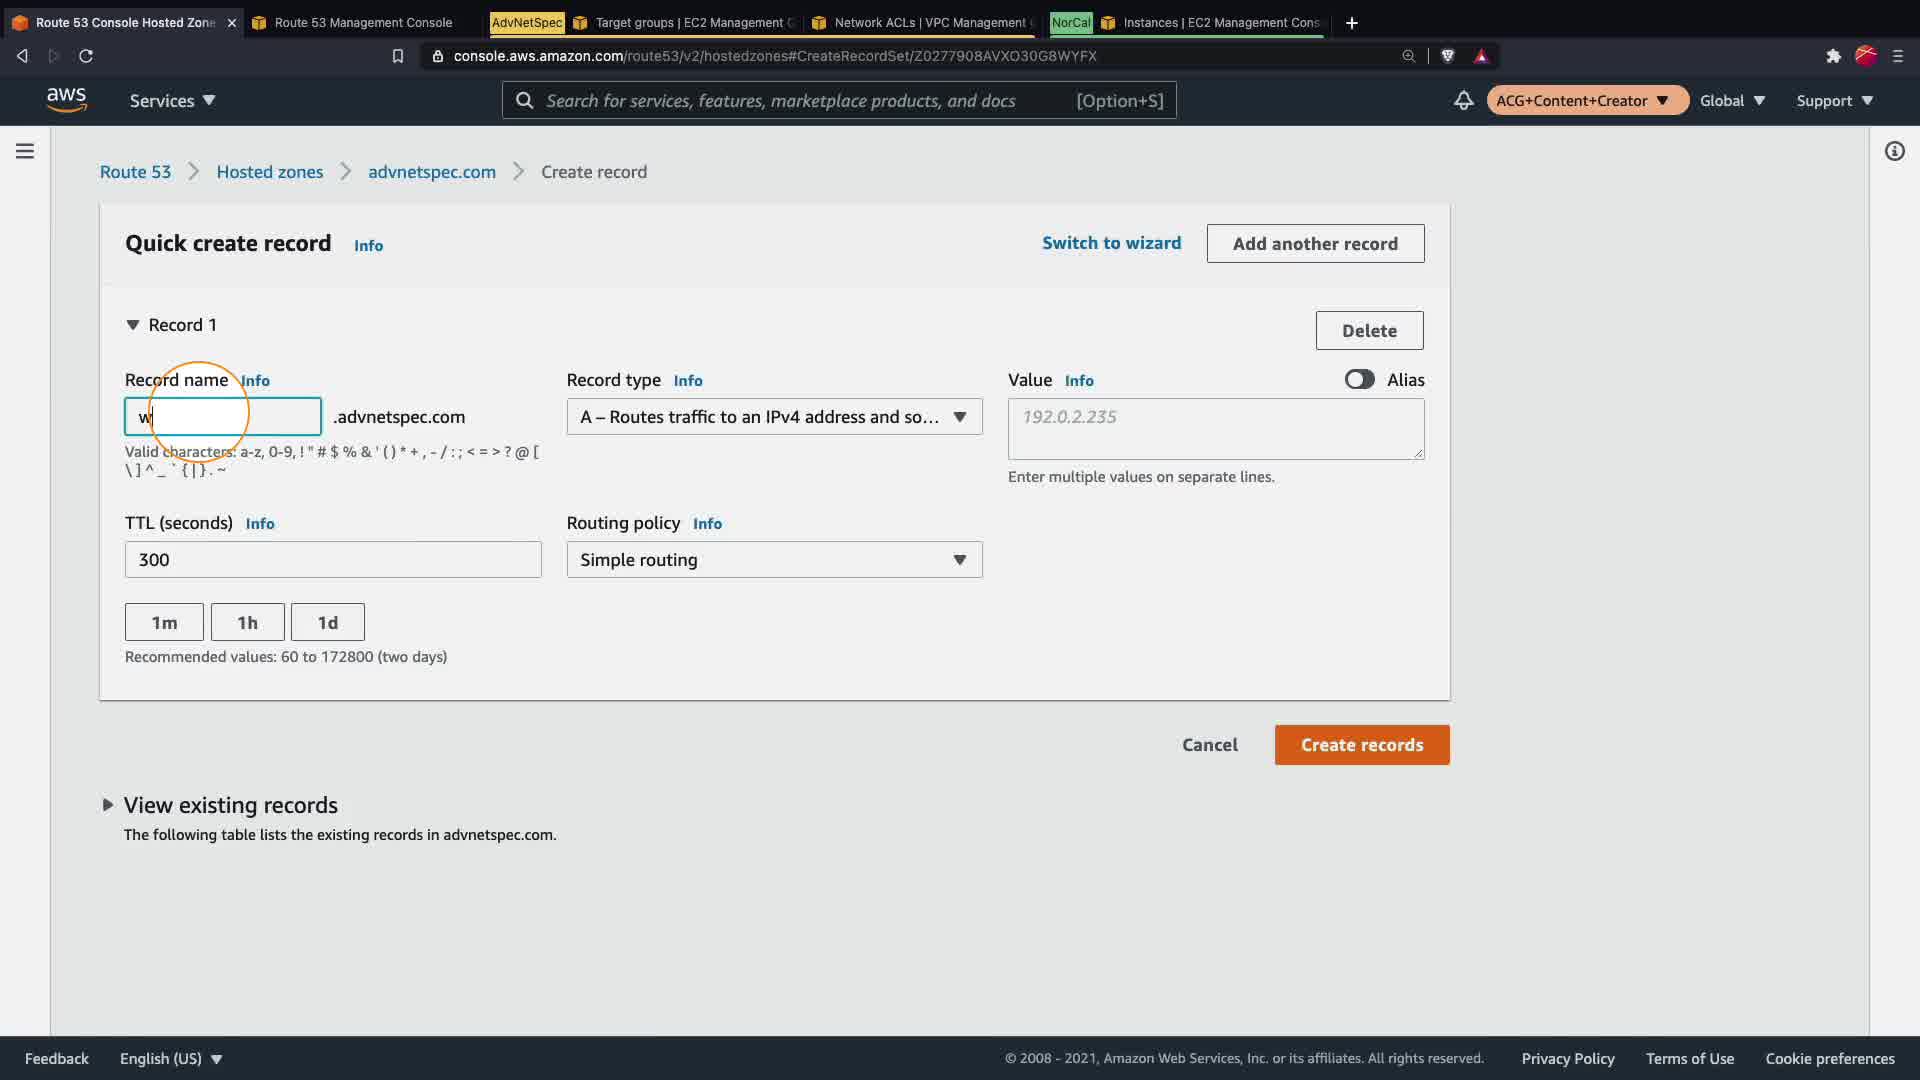This screenshot has height=1080, width=1920.
Task: Reload the page with the refresh icon
Action: 86,56
